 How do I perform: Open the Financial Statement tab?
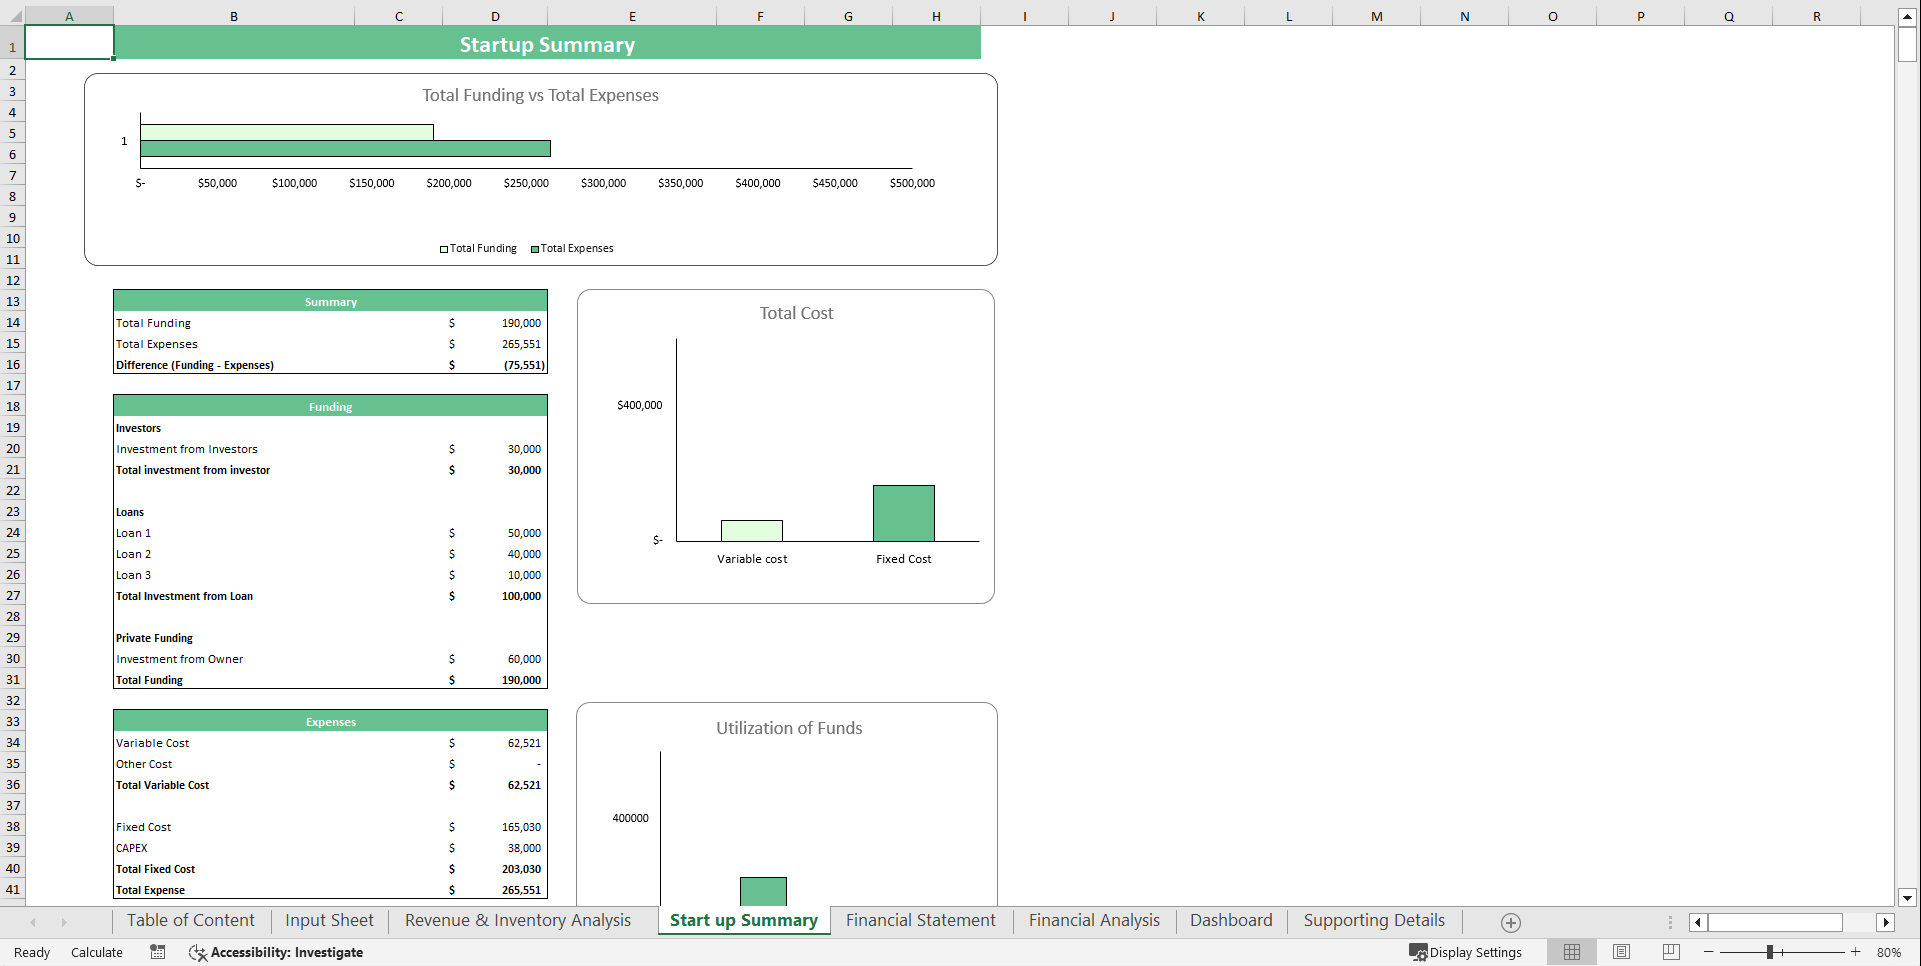[x=920, y=920]
